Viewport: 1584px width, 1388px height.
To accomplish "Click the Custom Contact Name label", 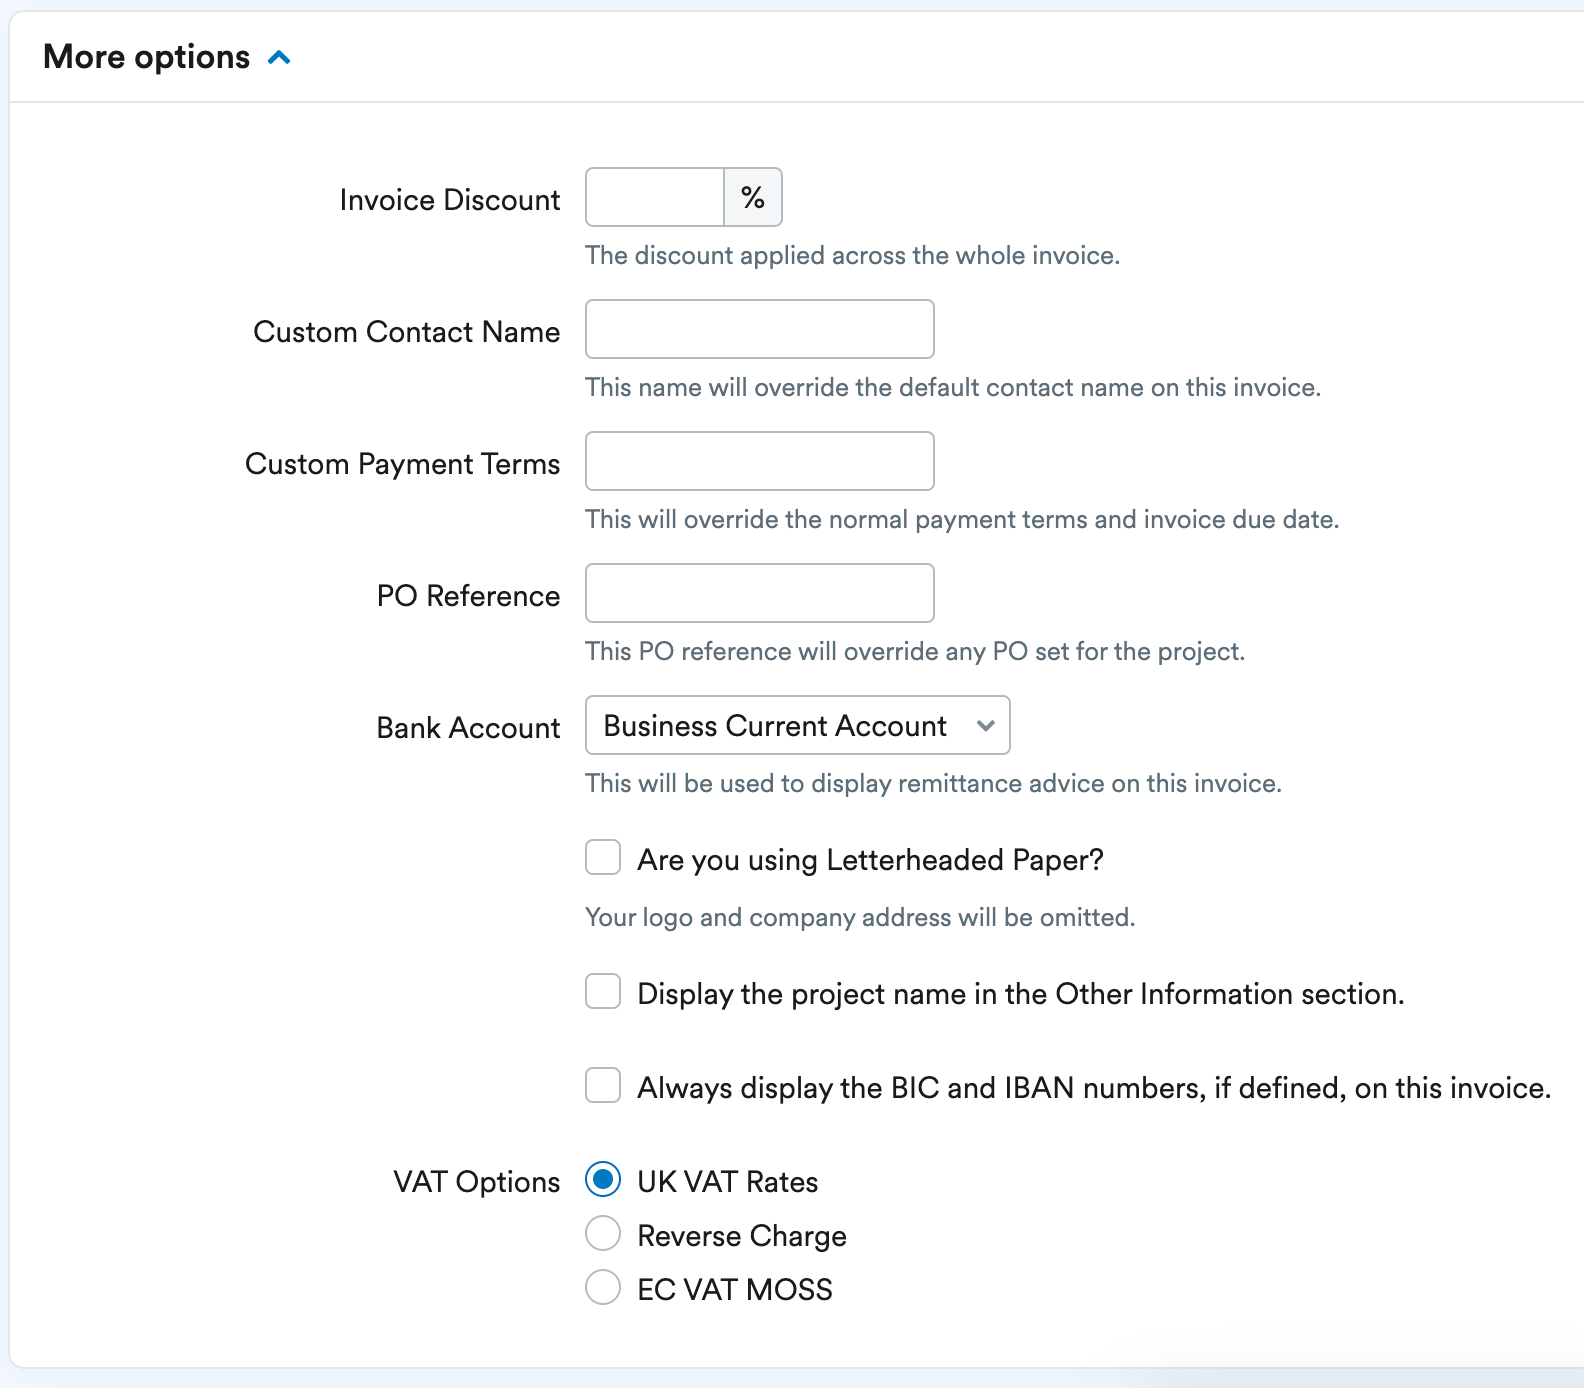I will [407, 332].
